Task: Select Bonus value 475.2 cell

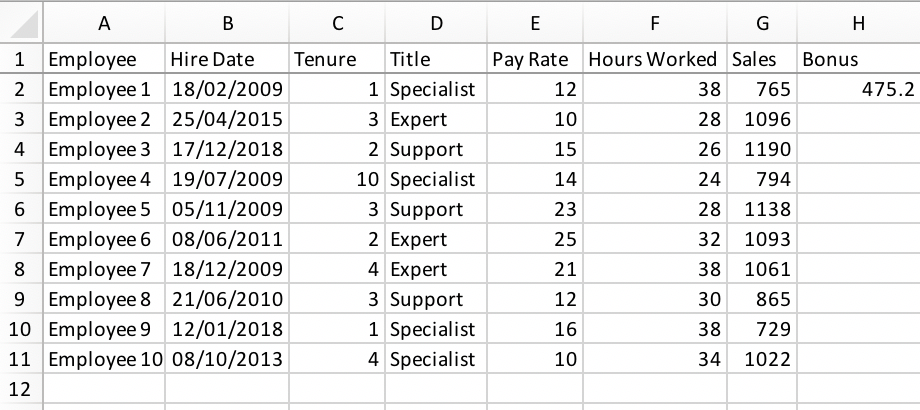Action: [x=858, y=89]
